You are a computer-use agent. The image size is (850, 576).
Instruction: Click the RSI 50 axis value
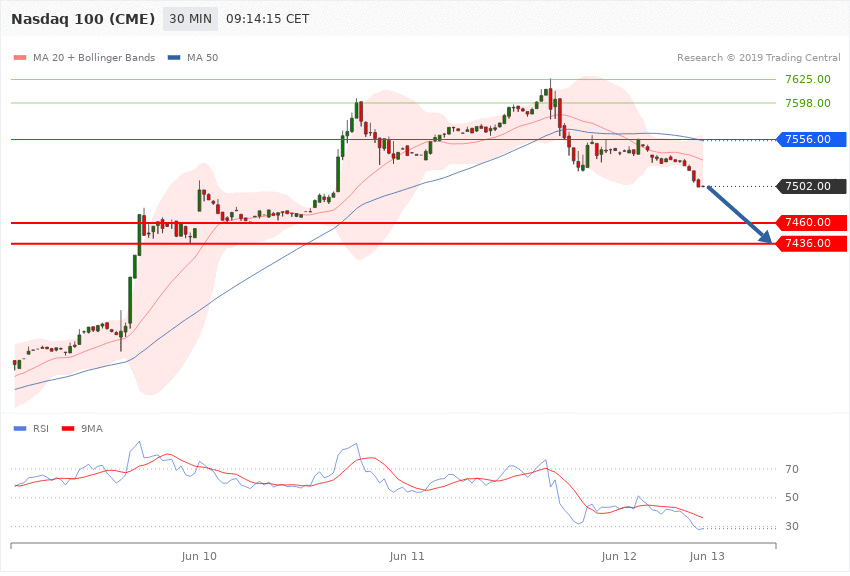pyautogui.click(x=791, y=497)
